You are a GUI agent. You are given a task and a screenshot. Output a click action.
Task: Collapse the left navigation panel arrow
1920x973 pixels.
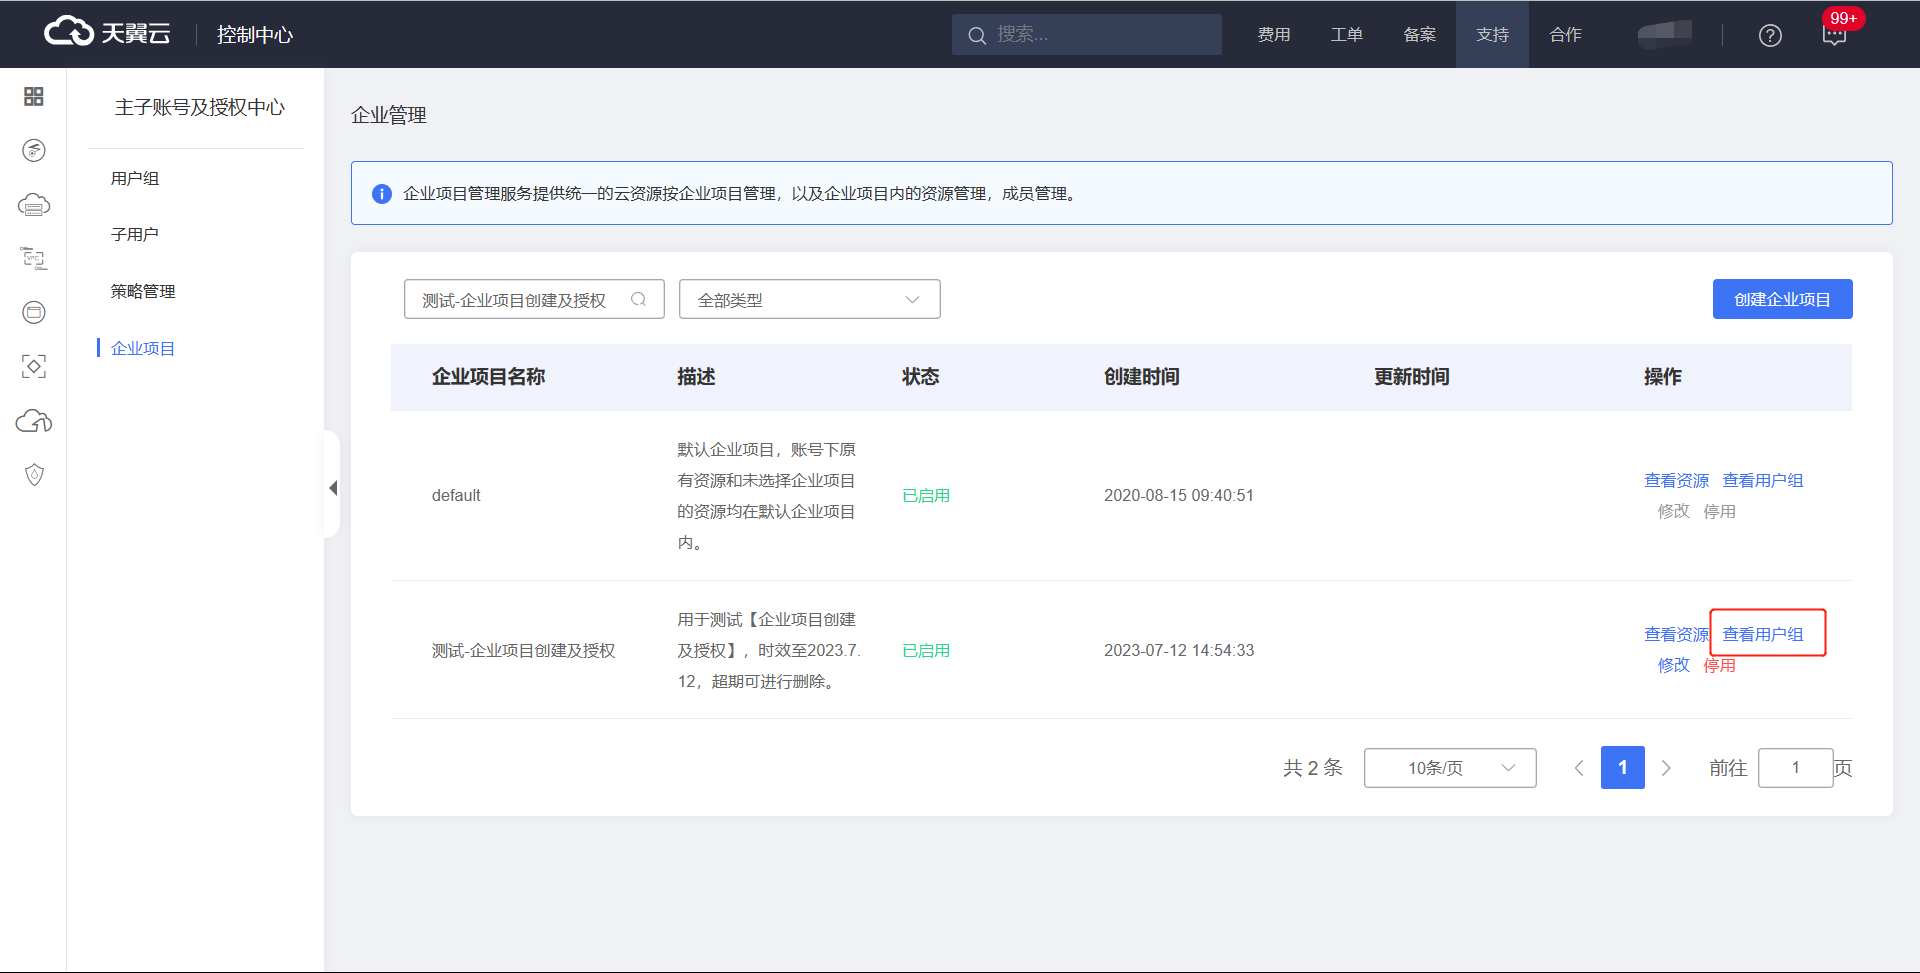333,488
